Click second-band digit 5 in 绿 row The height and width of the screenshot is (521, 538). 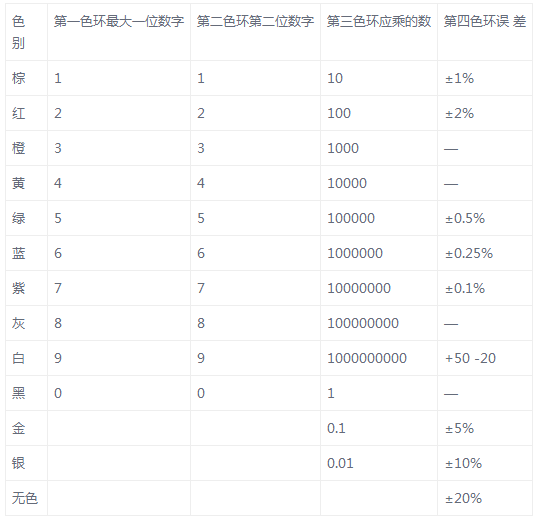(201, 219)
